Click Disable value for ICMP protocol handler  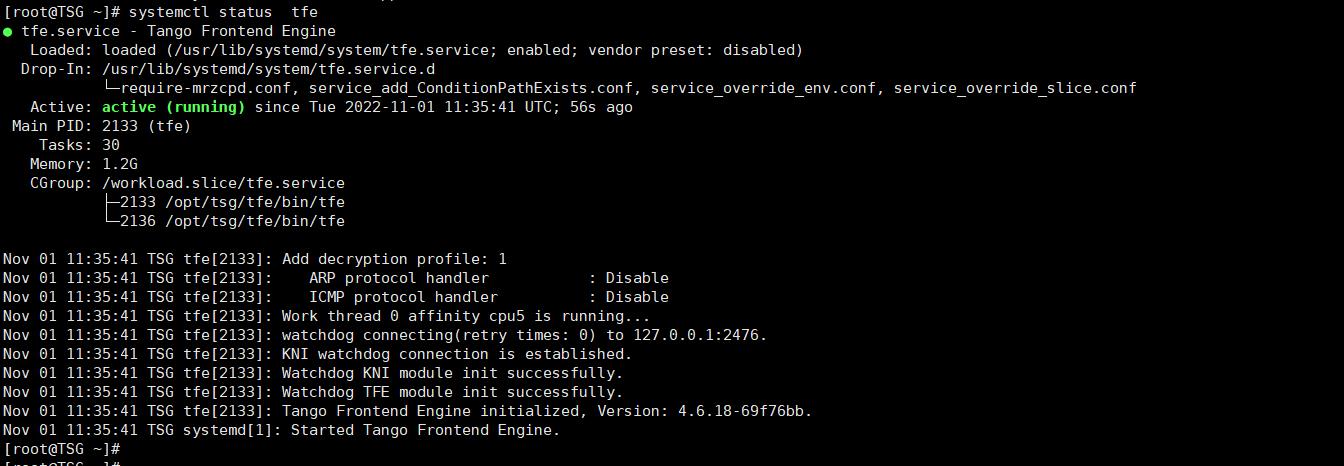(637, 297)
